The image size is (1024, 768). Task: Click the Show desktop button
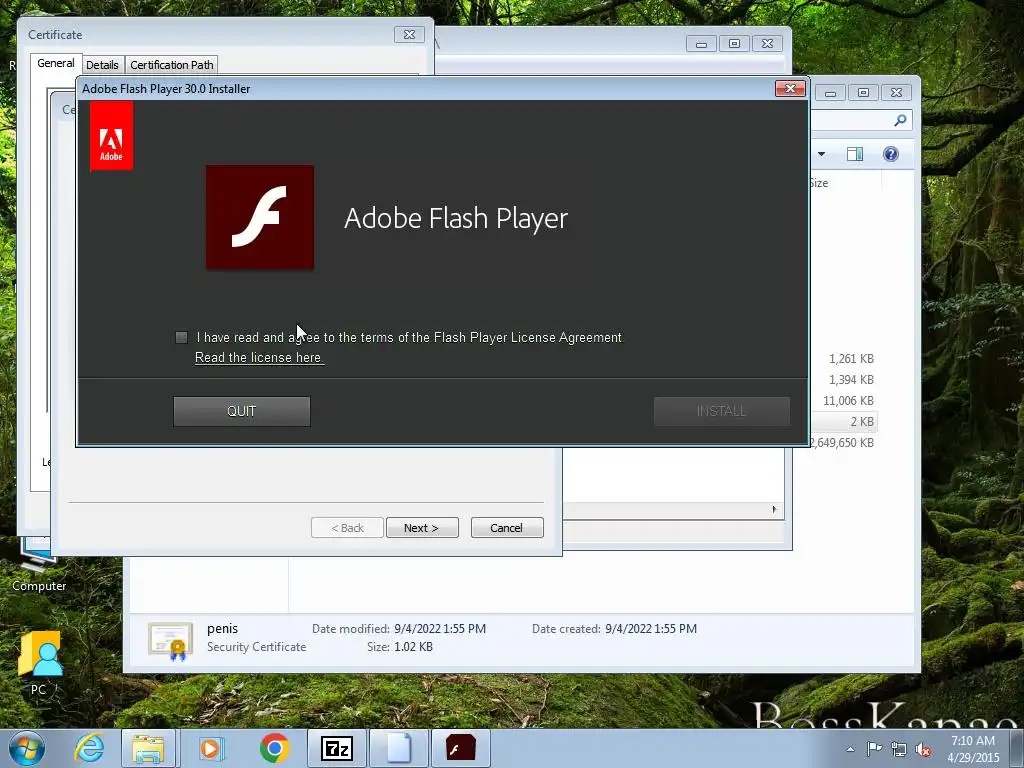(1017, 748)
